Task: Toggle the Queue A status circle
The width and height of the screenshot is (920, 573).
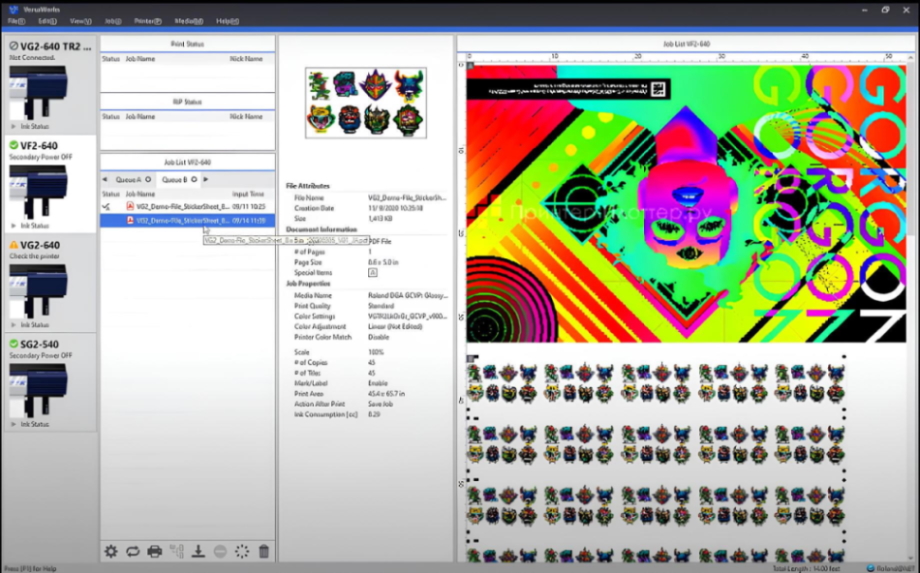Action: [148, 180]
